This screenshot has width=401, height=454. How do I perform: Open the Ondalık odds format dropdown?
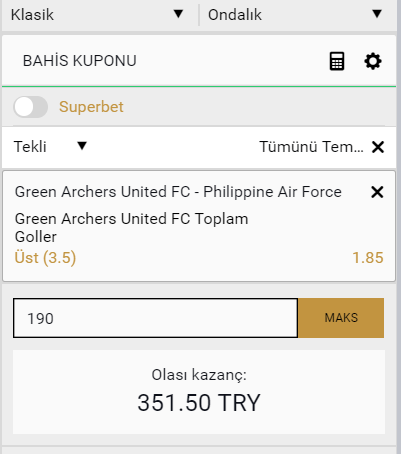coord(296,15)
